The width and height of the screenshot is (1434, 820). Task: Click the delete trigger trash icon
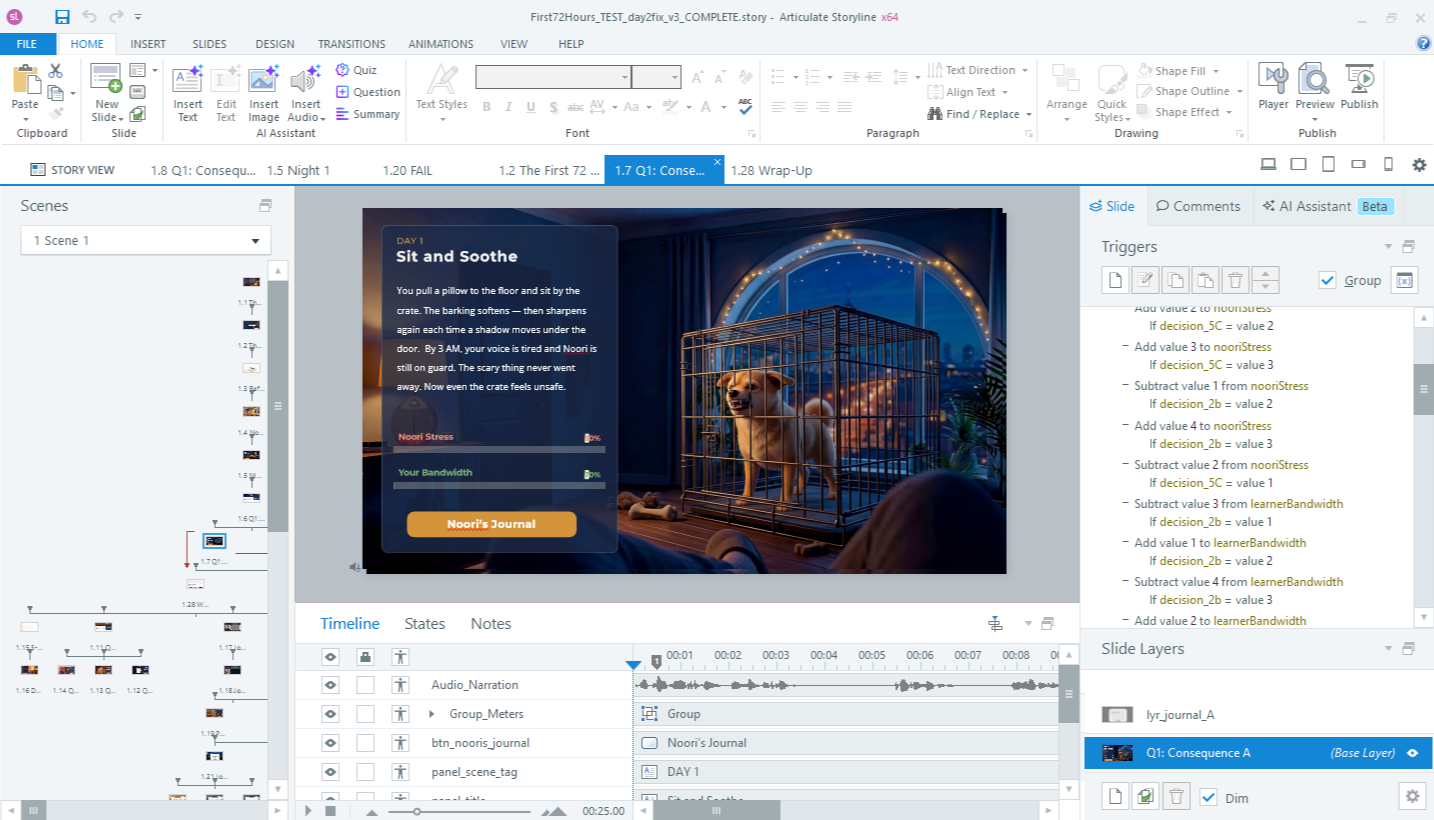click(x=1236, y=280)
